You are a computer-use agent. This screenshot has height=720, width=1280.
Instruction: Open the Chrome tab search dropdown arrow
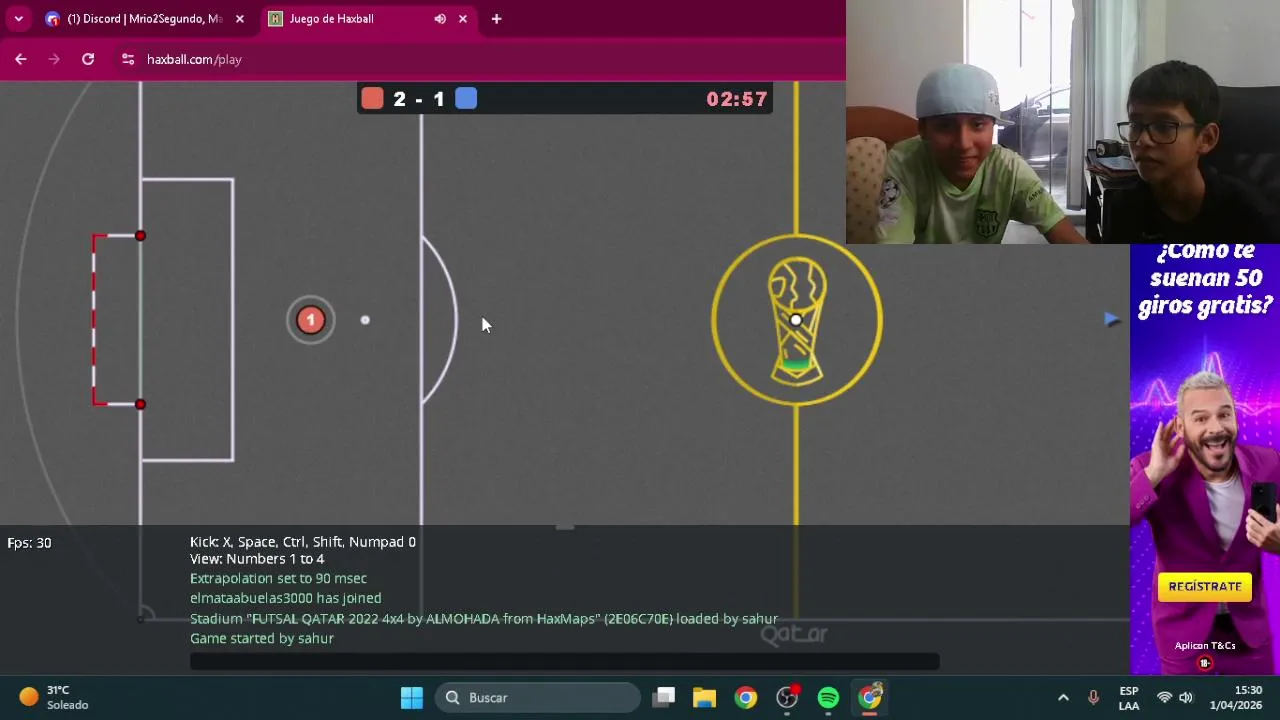click(18, 19)
